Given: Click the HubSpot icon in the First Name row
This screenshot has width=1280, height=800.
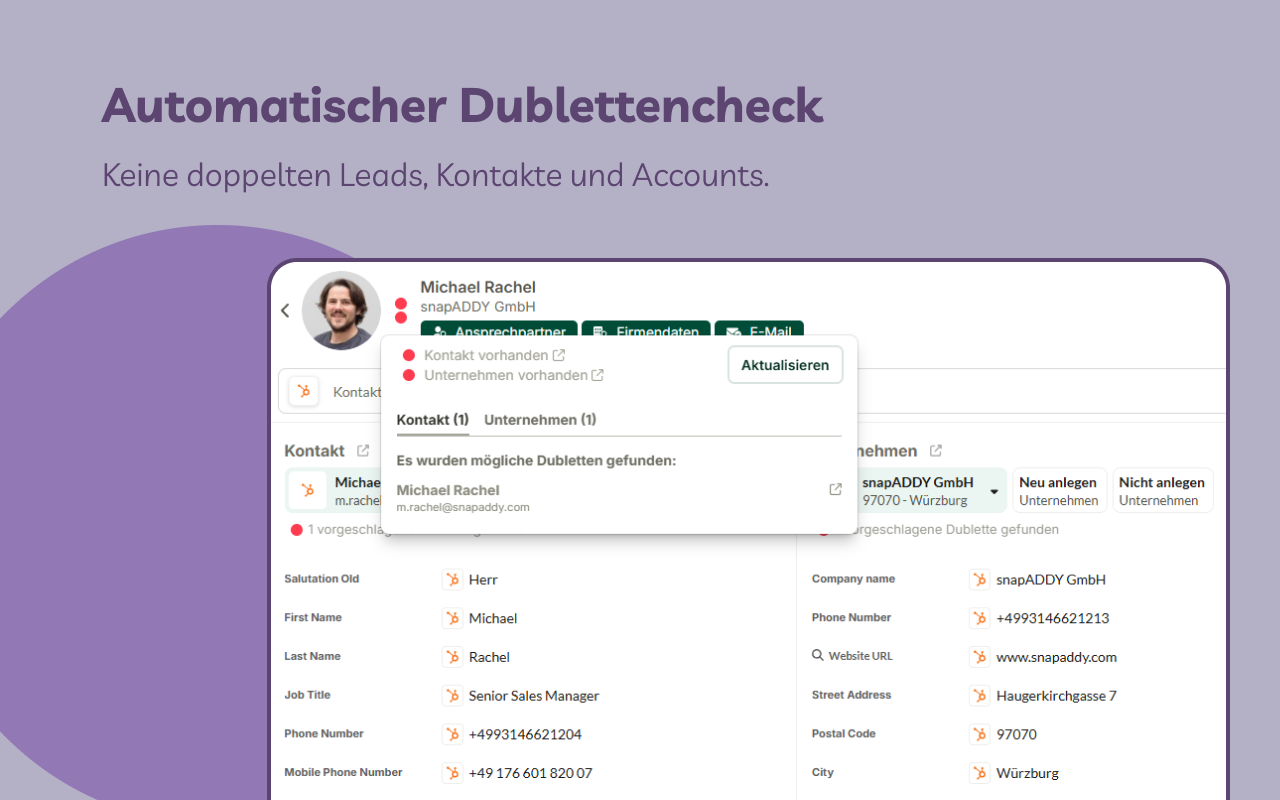Looking at the screenshot, I should pyautogui.click(x=453, y=618).
